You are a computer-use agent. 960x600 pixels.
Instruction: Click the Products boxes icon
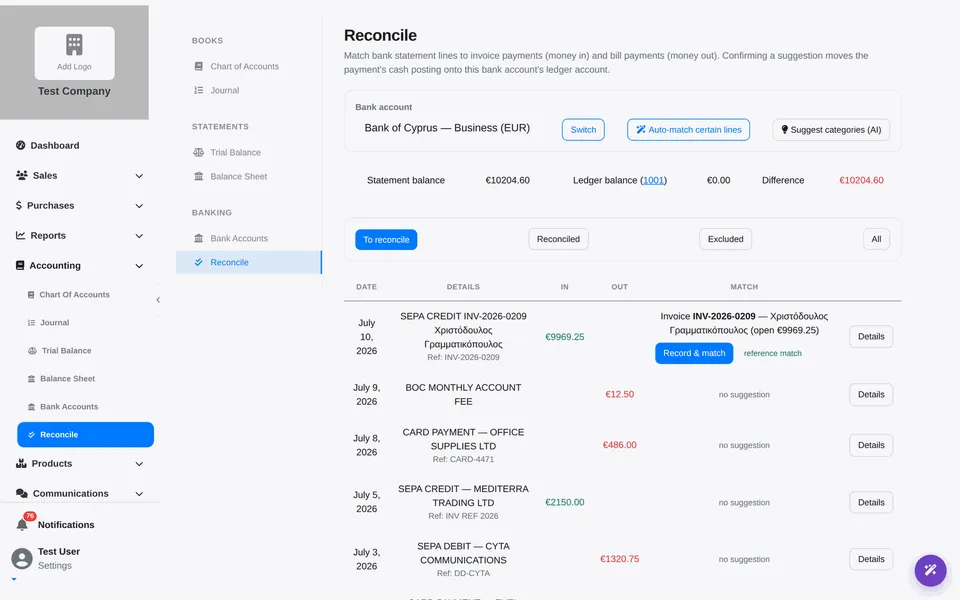point(21,463)
